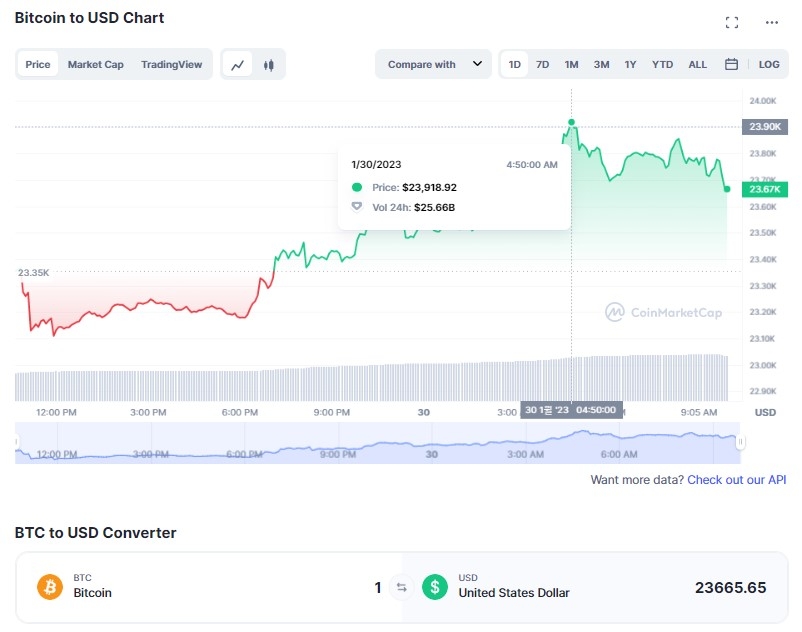Click the tooltip price $23,918.92
The width and height of the screenshot is (802, 632).
coord(430,188)
